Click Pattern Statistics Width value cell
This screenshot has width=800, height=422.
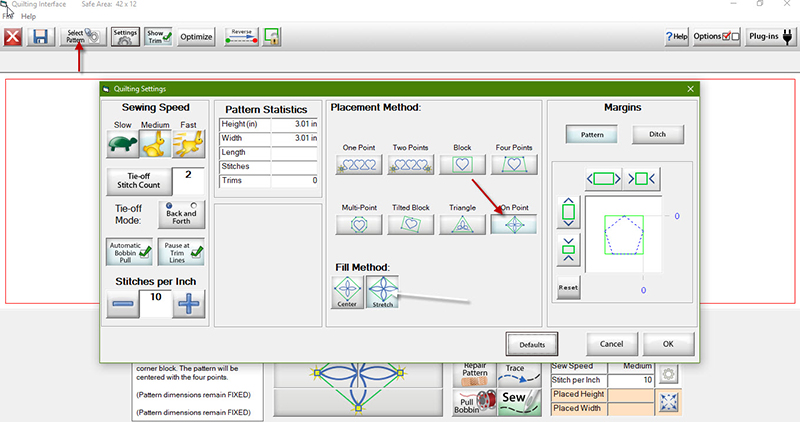[x=294, y=138]
